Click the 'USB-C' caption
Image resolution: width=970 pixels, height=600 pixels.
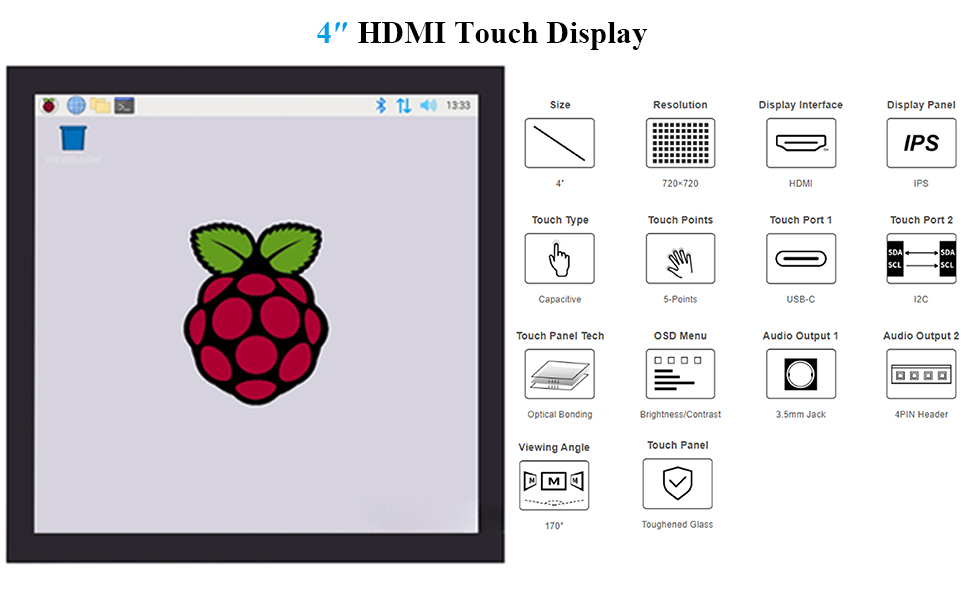pos(800,299)
